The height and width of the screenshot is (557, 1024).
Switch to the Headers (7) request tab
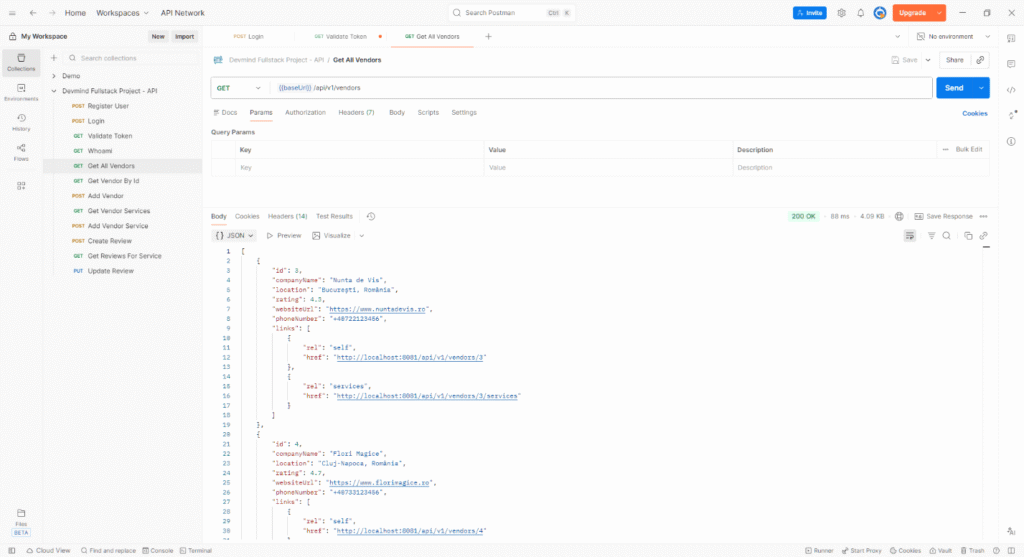356,112
